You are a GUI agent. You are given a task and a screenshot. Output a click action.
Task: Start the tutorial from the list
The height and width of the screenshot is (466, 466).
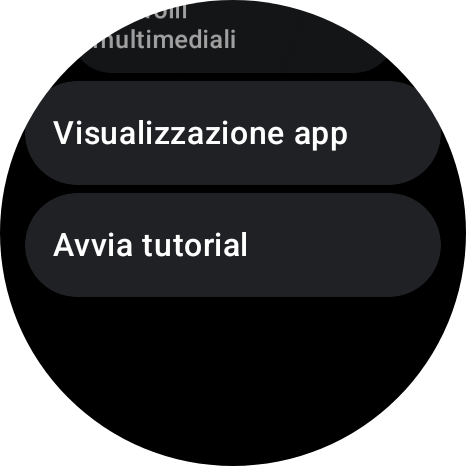[x=233, y=245]
